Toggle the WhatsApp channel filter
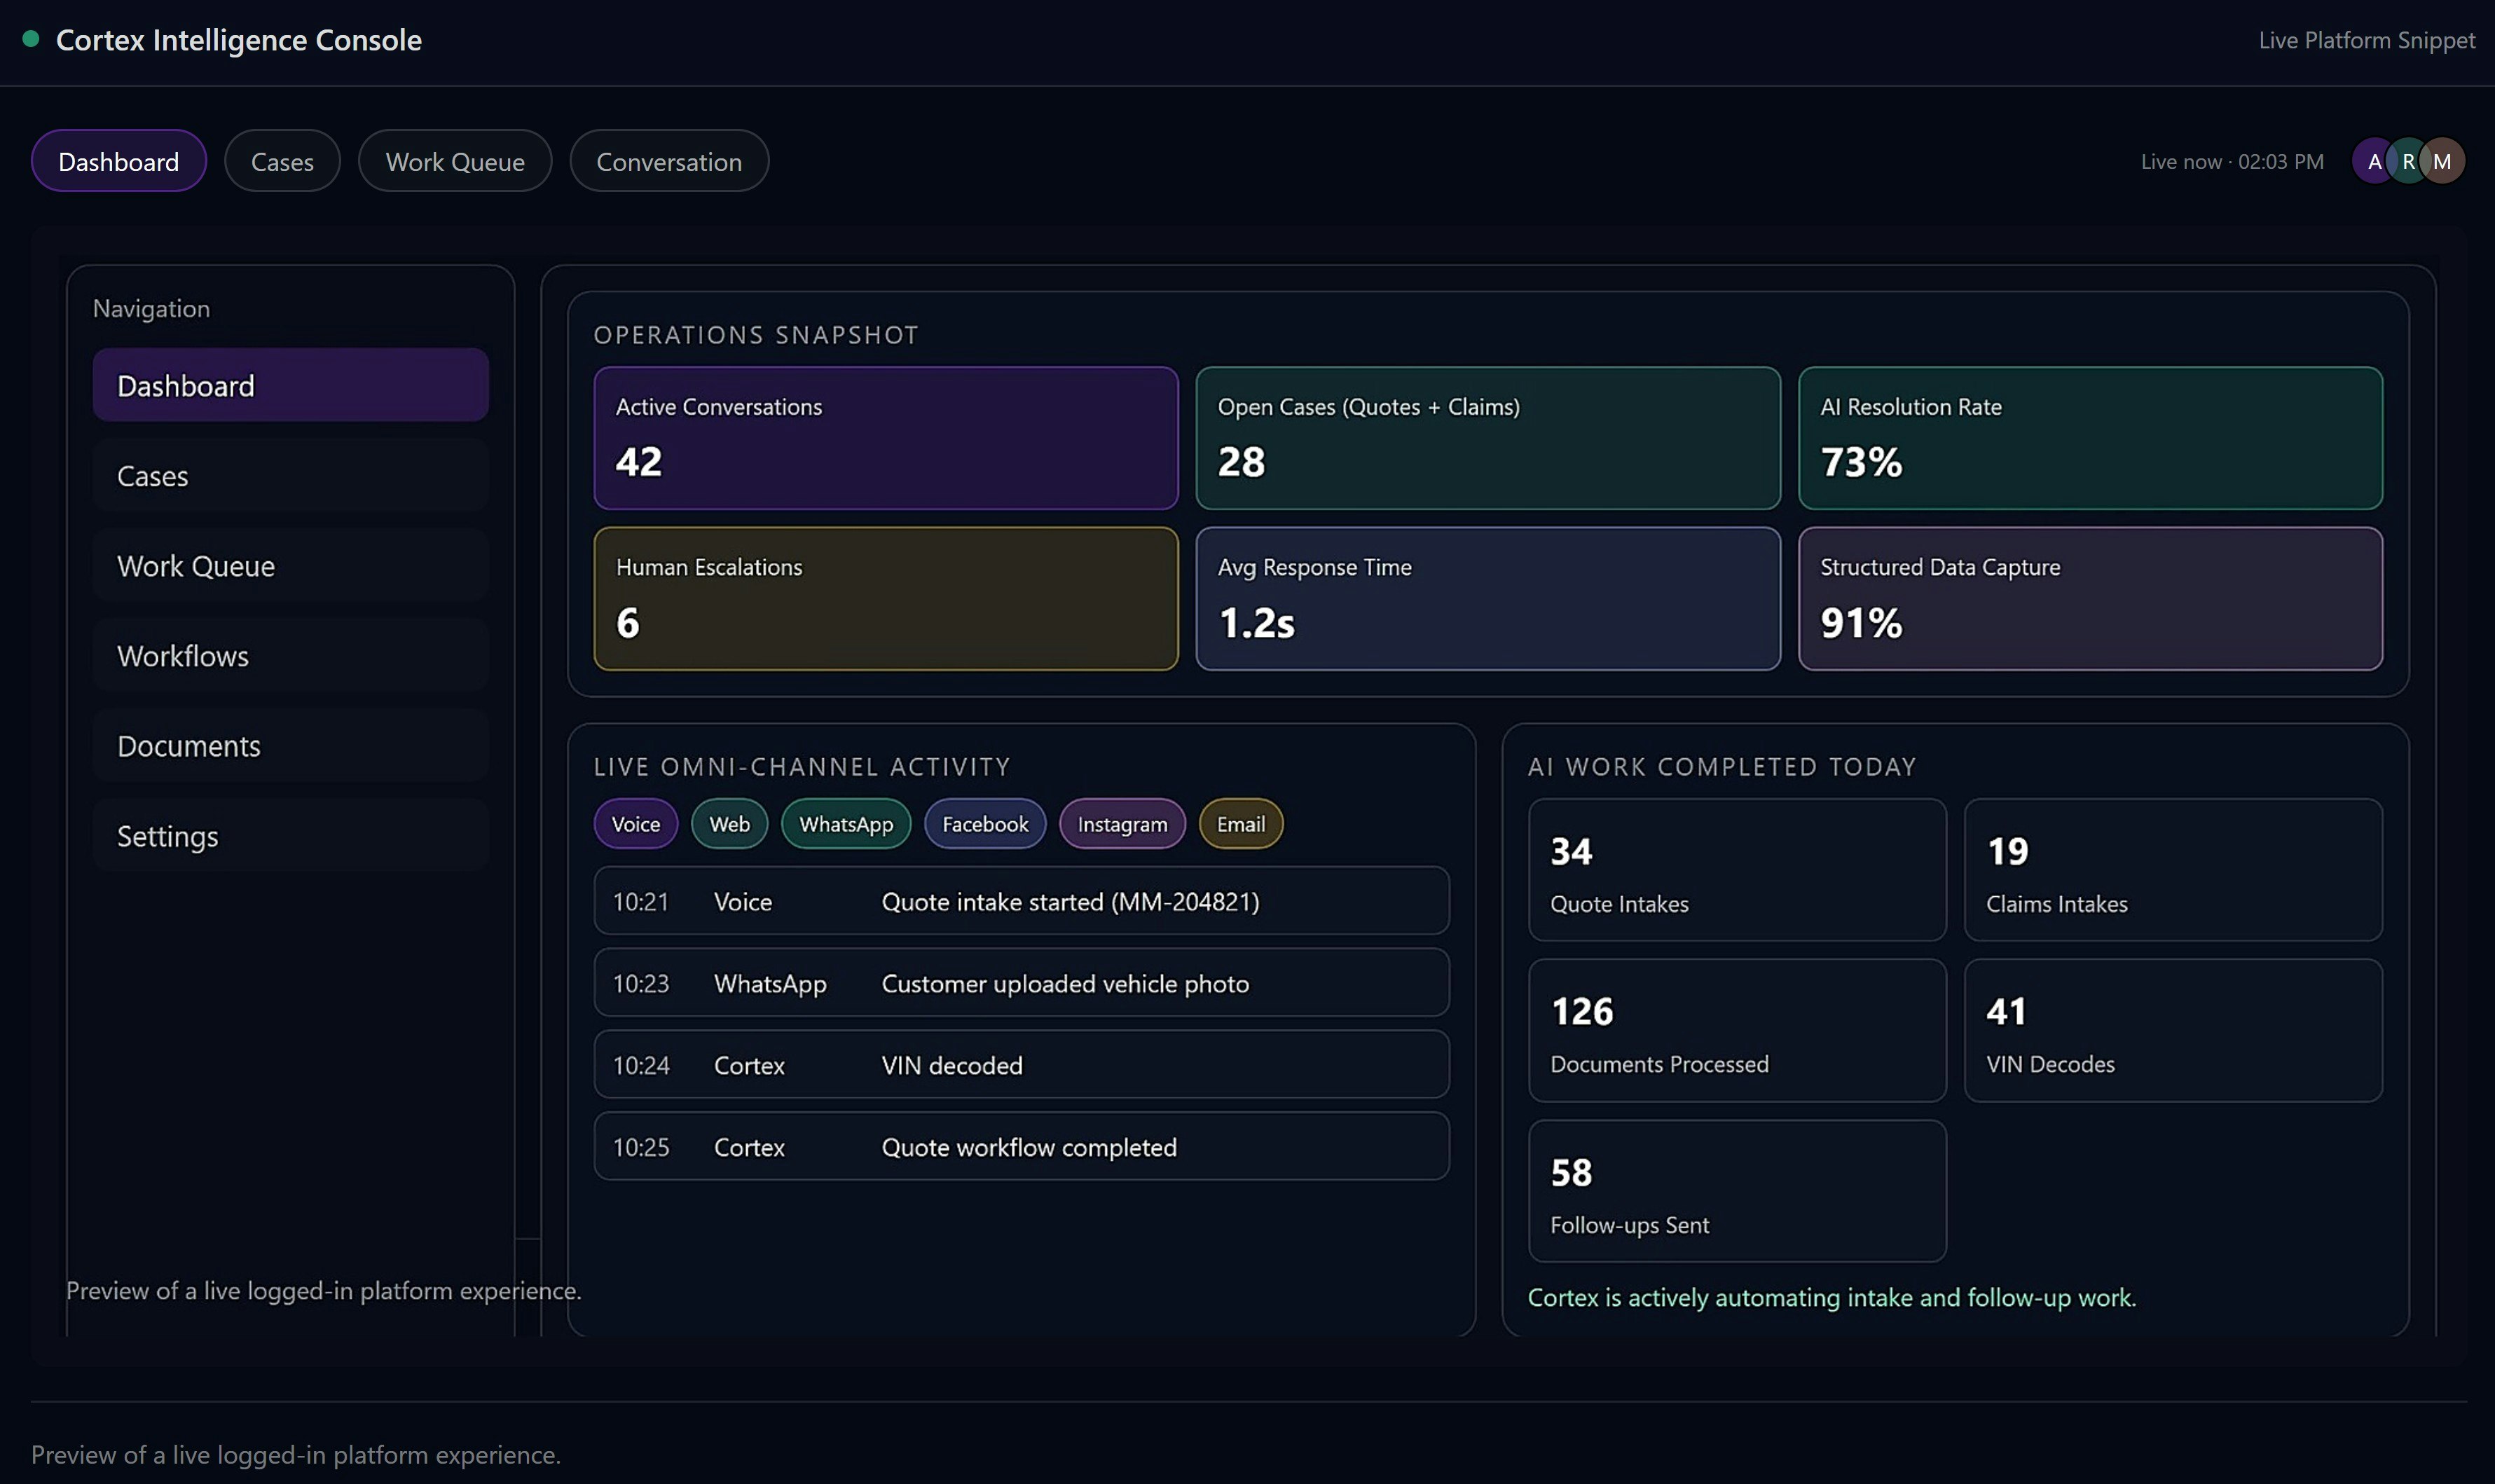 click(846, 823)
